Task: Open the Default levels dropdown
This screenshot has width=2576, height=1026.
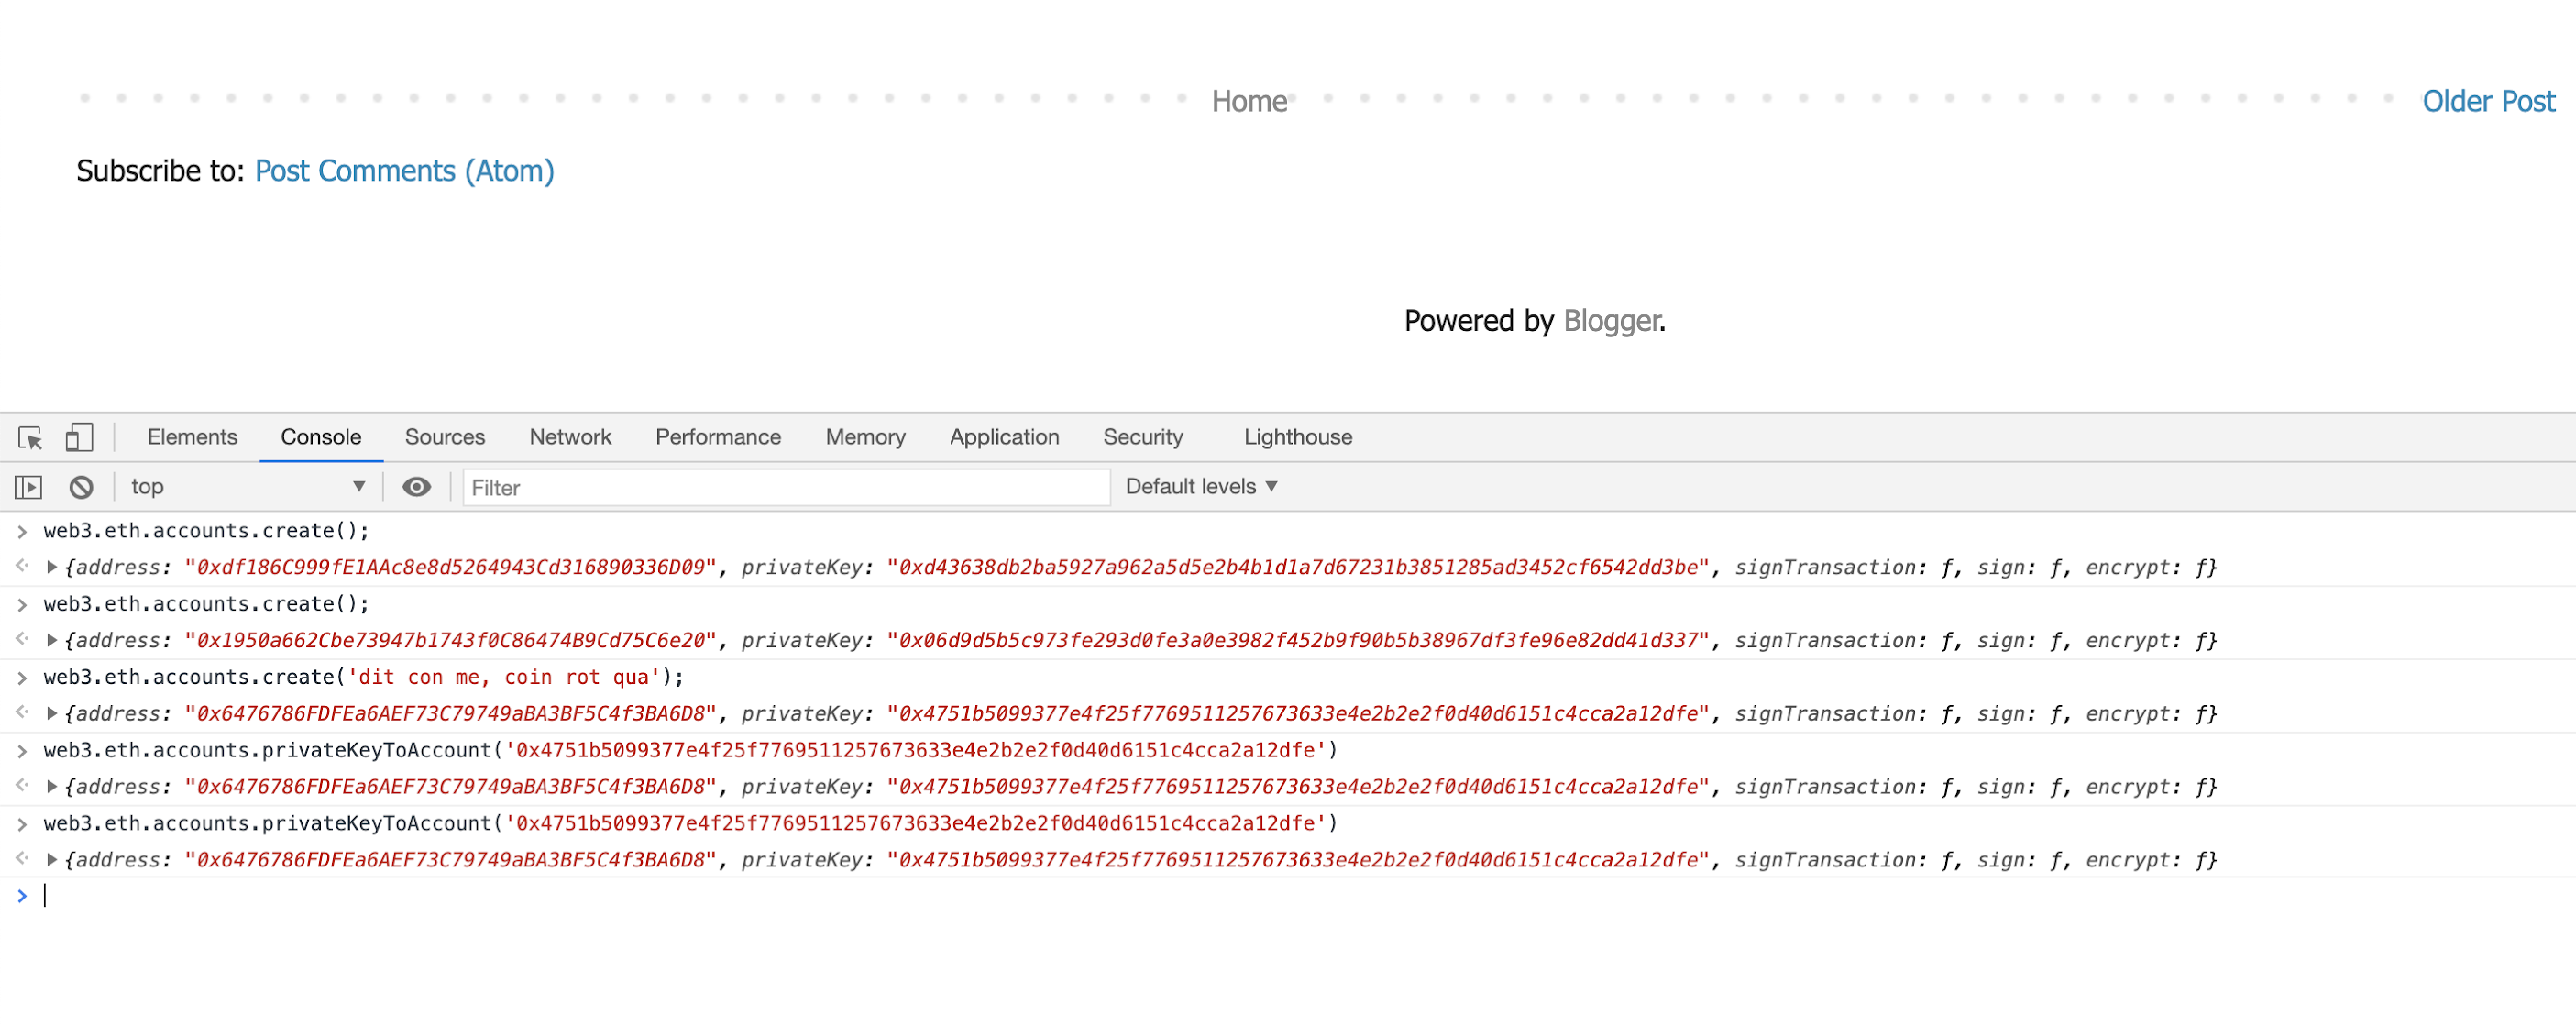Action: point(1201,487)
